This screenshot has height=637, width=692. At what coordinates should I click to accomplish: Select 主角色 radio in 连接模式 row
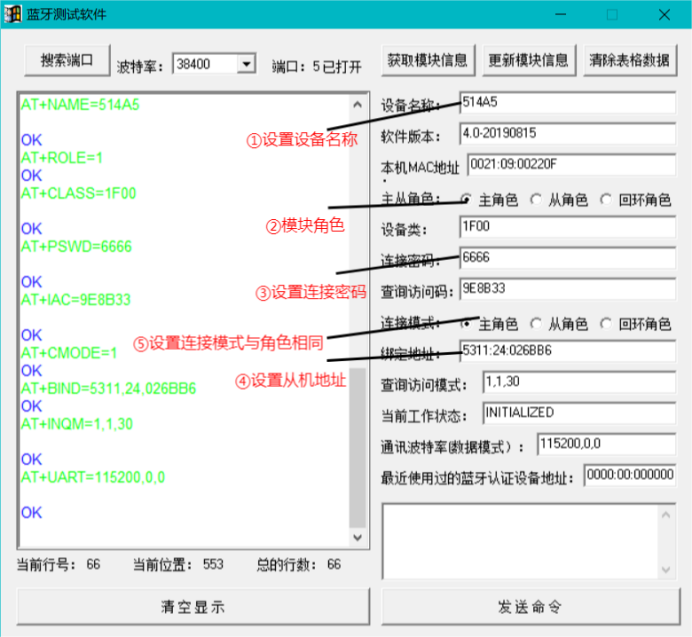click(466, 324)
